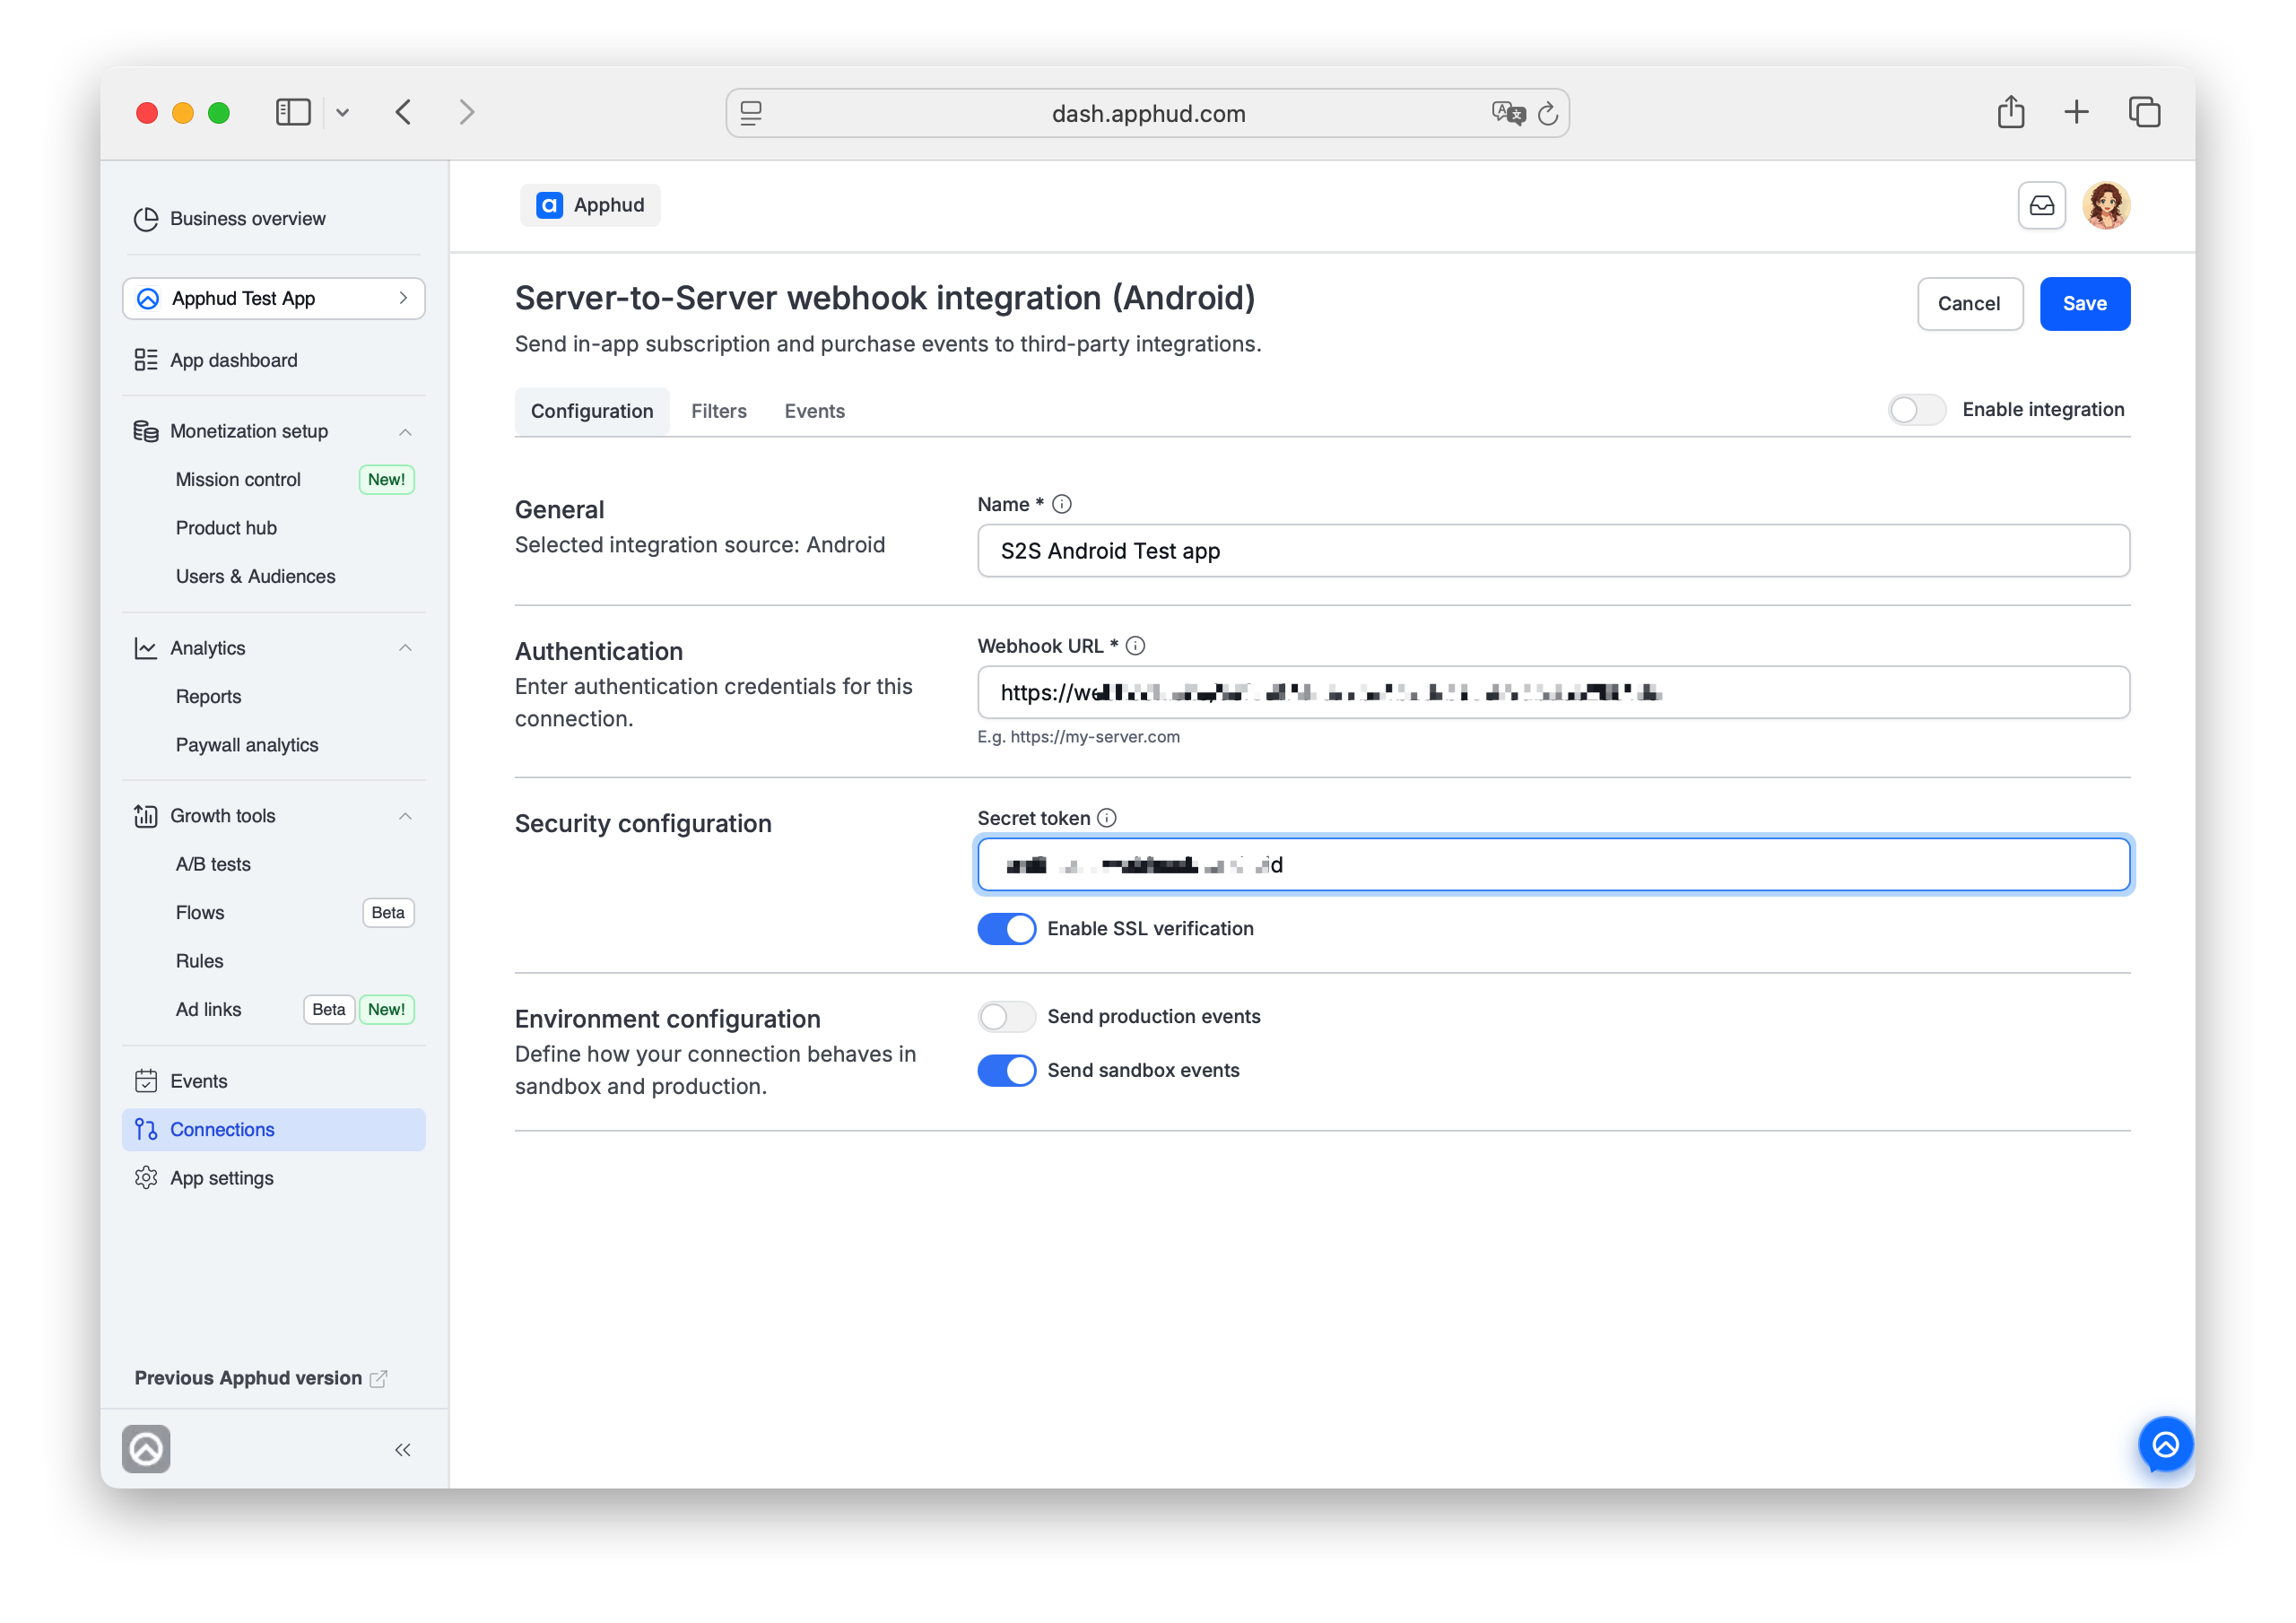Click the Analytics chart icon
This screenshot has height=1623, width=2296.
(x=146, y=648)
